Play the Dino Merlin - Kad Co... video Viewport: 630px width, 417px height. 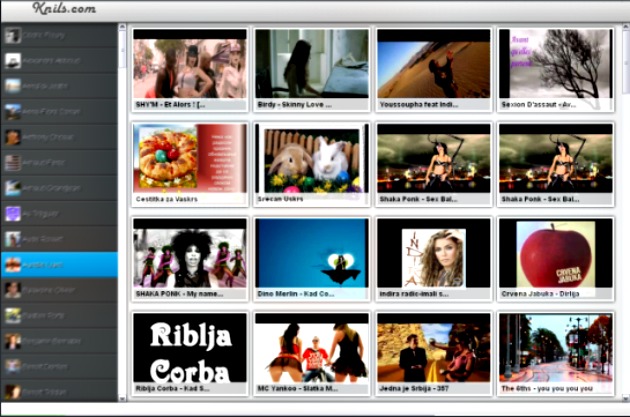[312, 259]
